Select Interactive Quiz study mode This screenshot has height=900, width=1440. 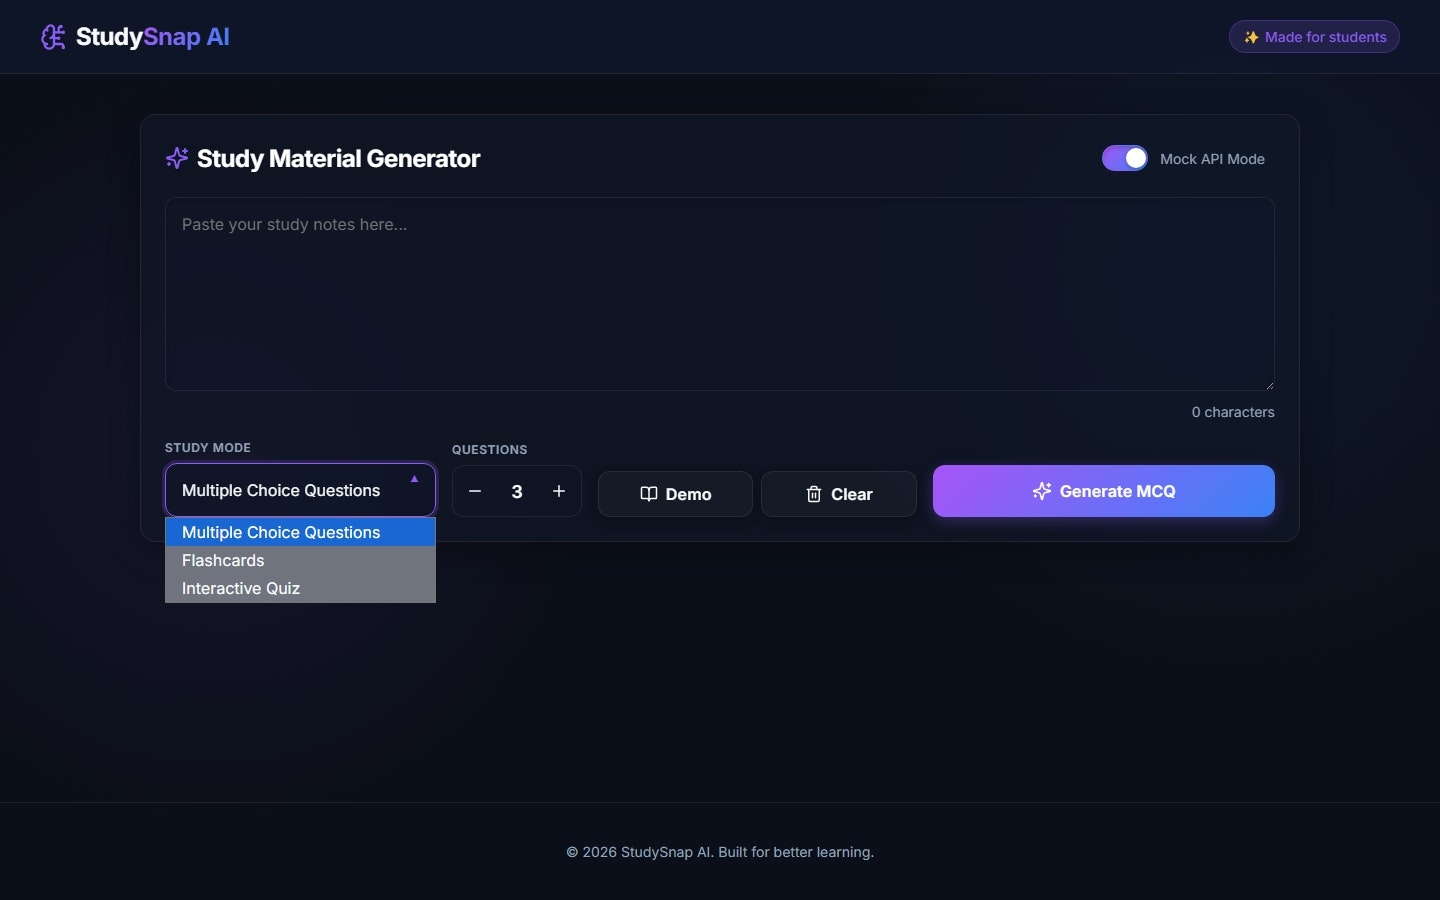pos(241,588)
